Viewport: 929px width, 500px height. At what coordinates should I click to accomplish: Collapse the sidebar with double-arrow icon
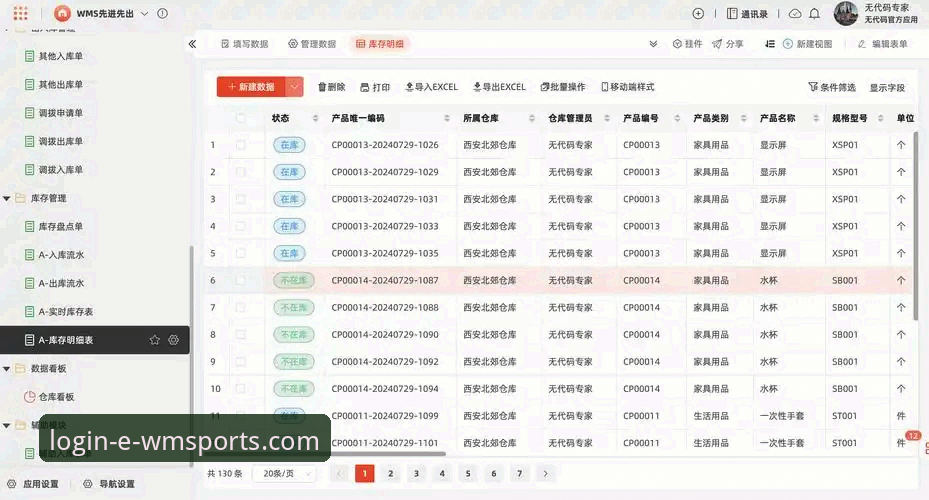[x=193, y=44]
